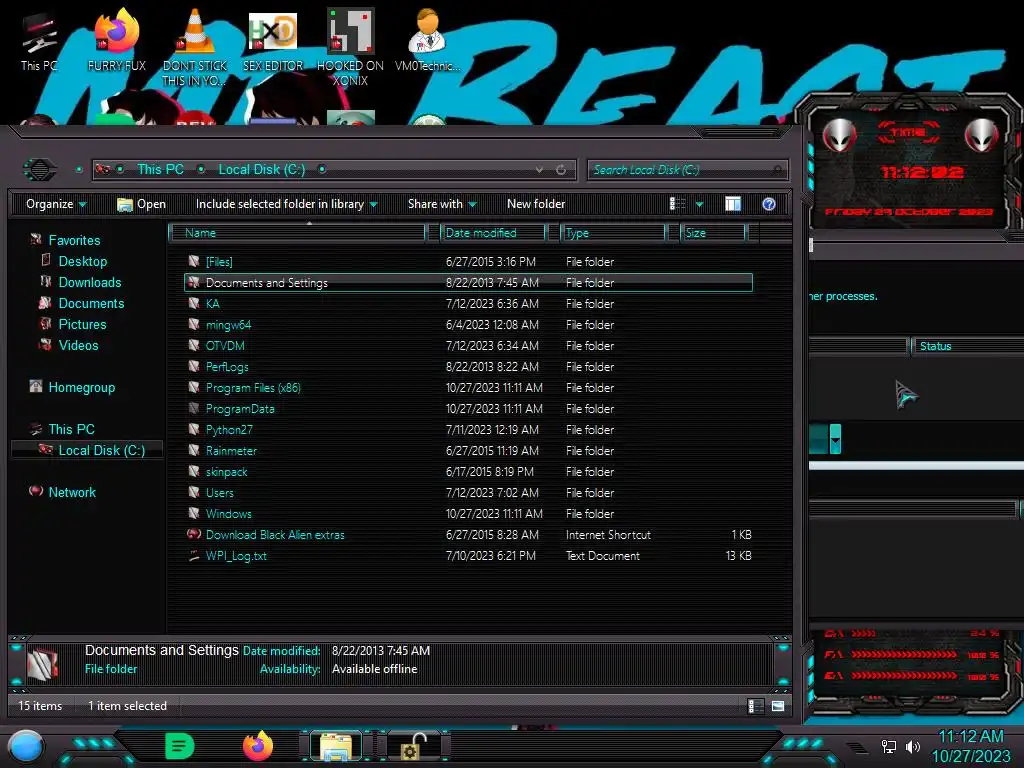Select the [Files] folder row
1024x768 pixels.
[x=468, y=262]
